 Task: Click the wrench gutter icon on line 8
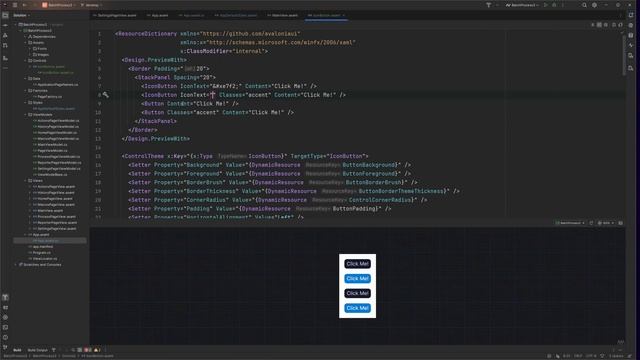coord(106,95)
